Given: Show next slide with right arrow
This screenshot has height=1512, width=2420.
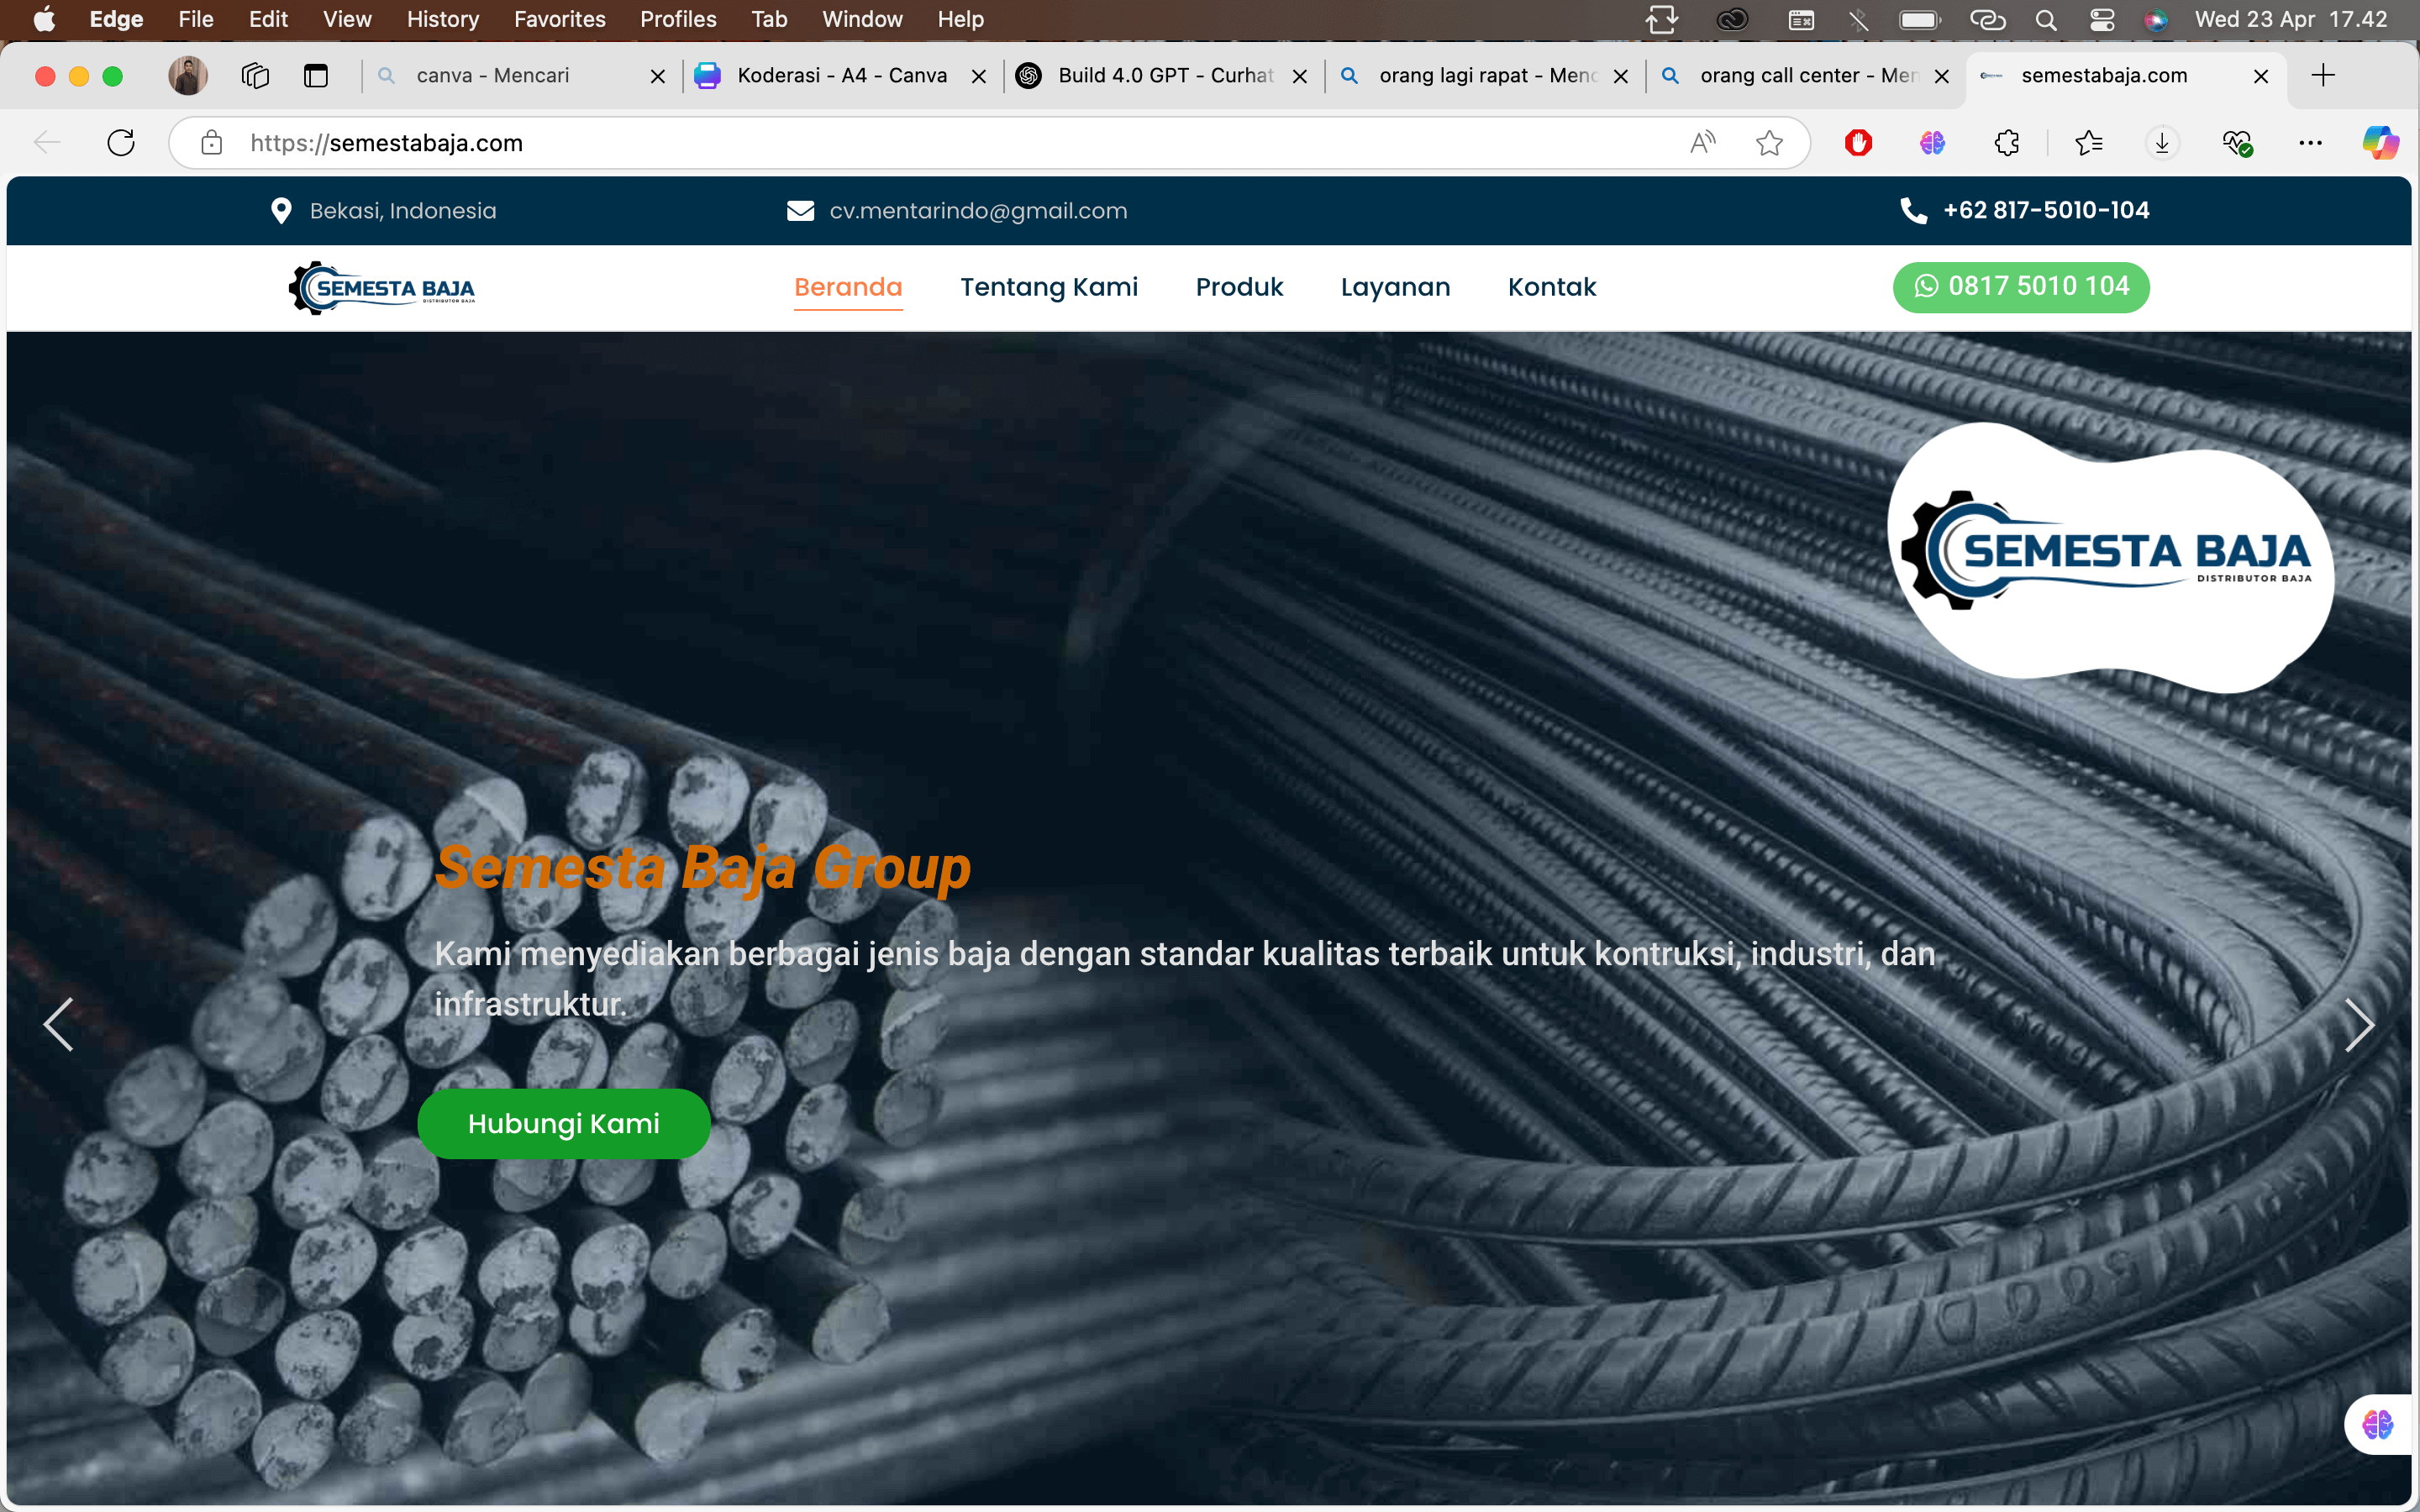Looking at the screenshot, I should [x=2359, y=1025].
